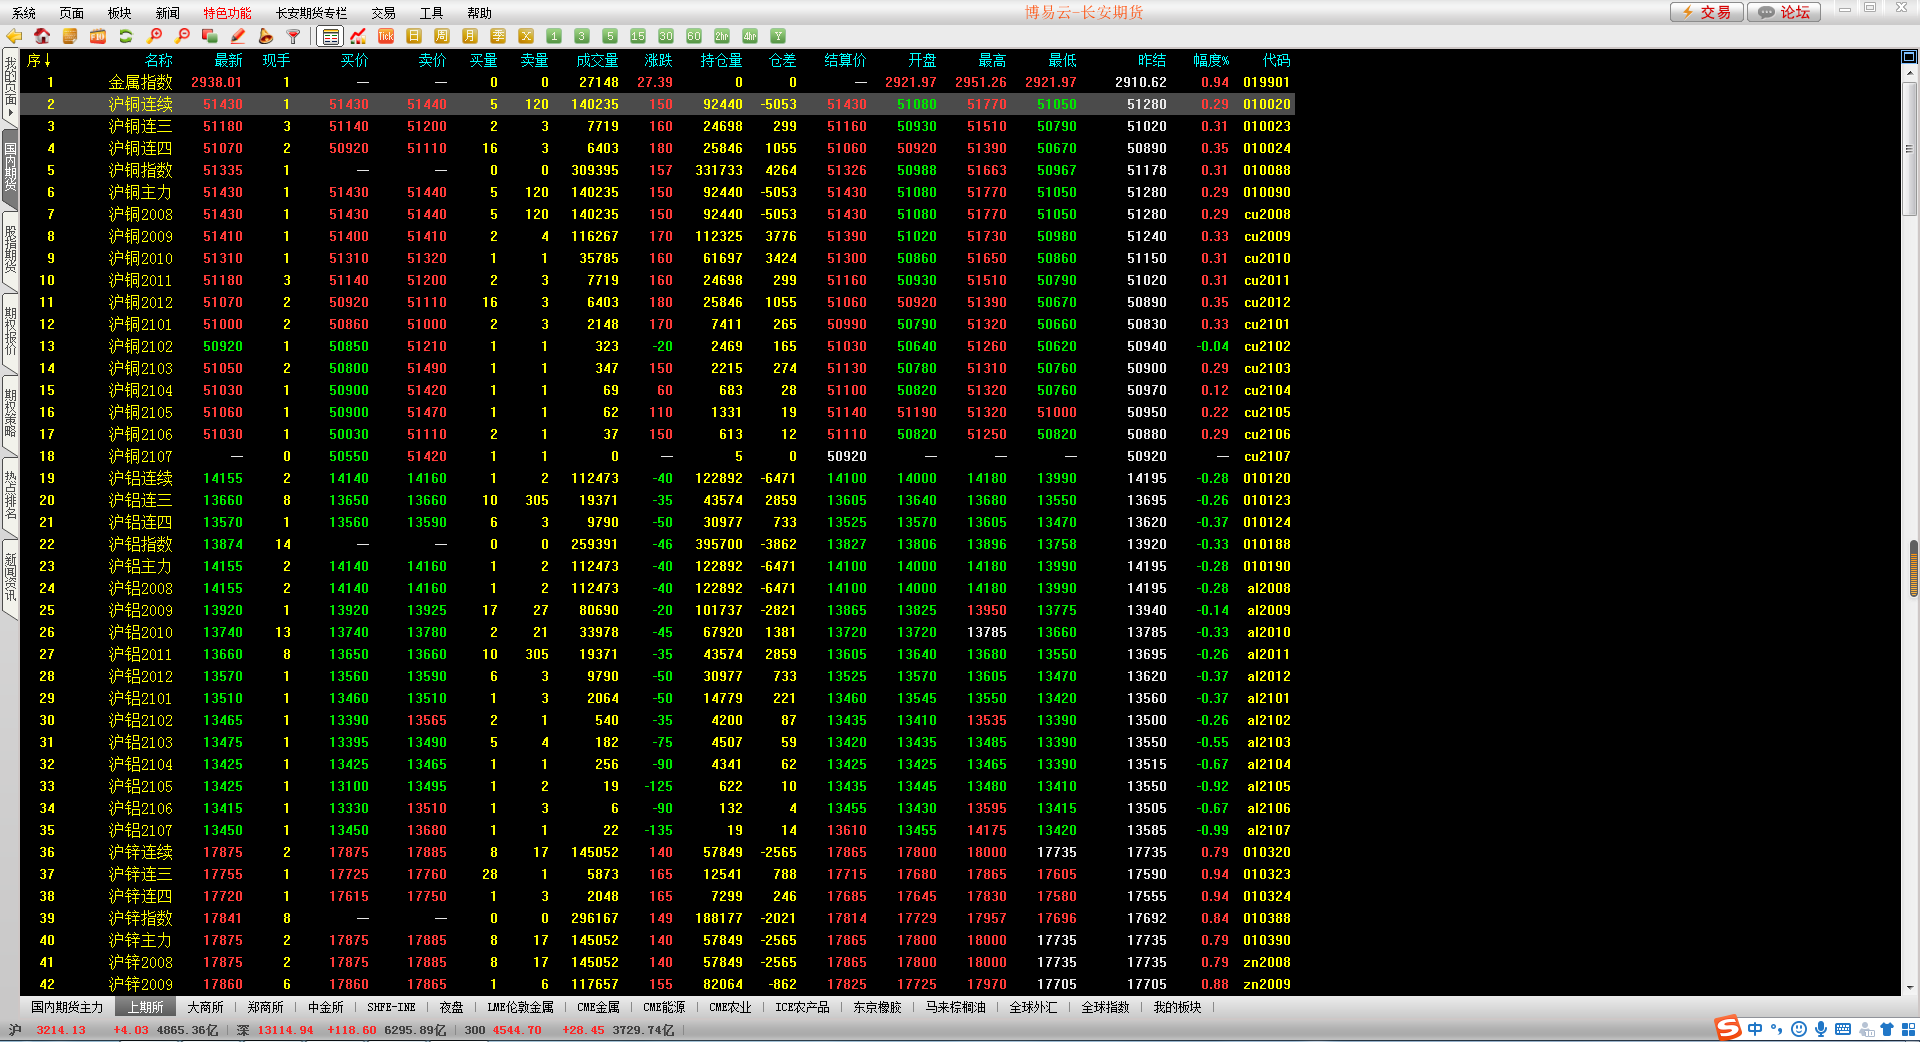Open the red house home icon
This screenshot has height=1042, width=1920.
(x=42, y=36)
